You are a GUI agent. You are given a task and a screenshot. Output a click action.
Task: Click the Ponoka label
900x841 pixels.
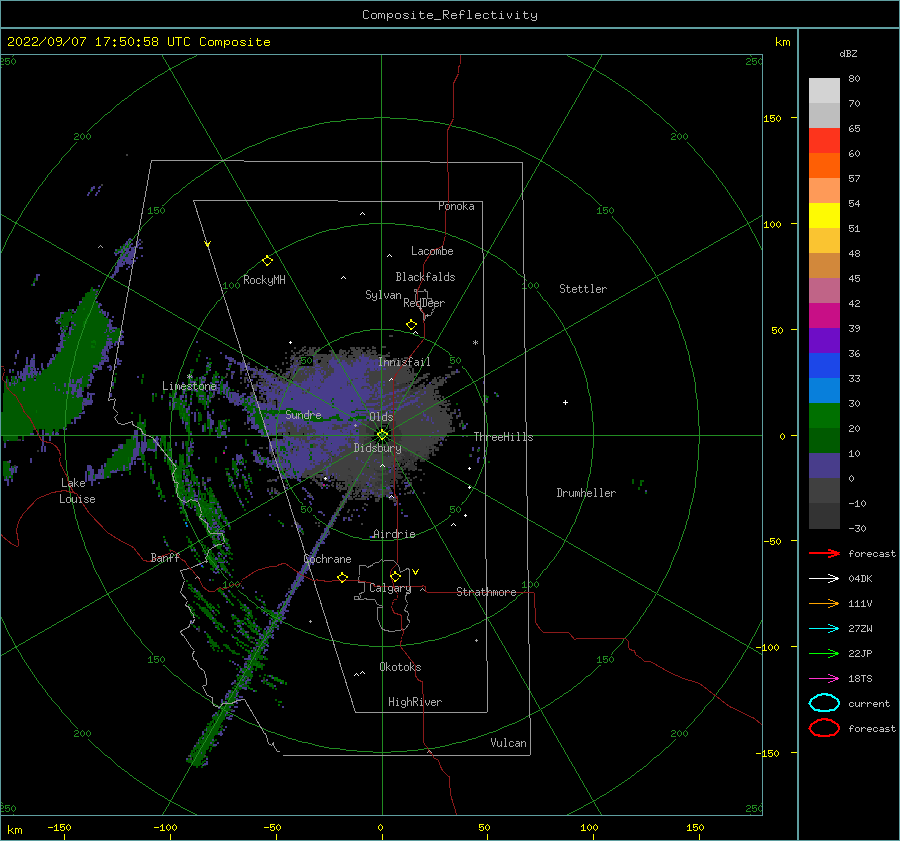456,206
